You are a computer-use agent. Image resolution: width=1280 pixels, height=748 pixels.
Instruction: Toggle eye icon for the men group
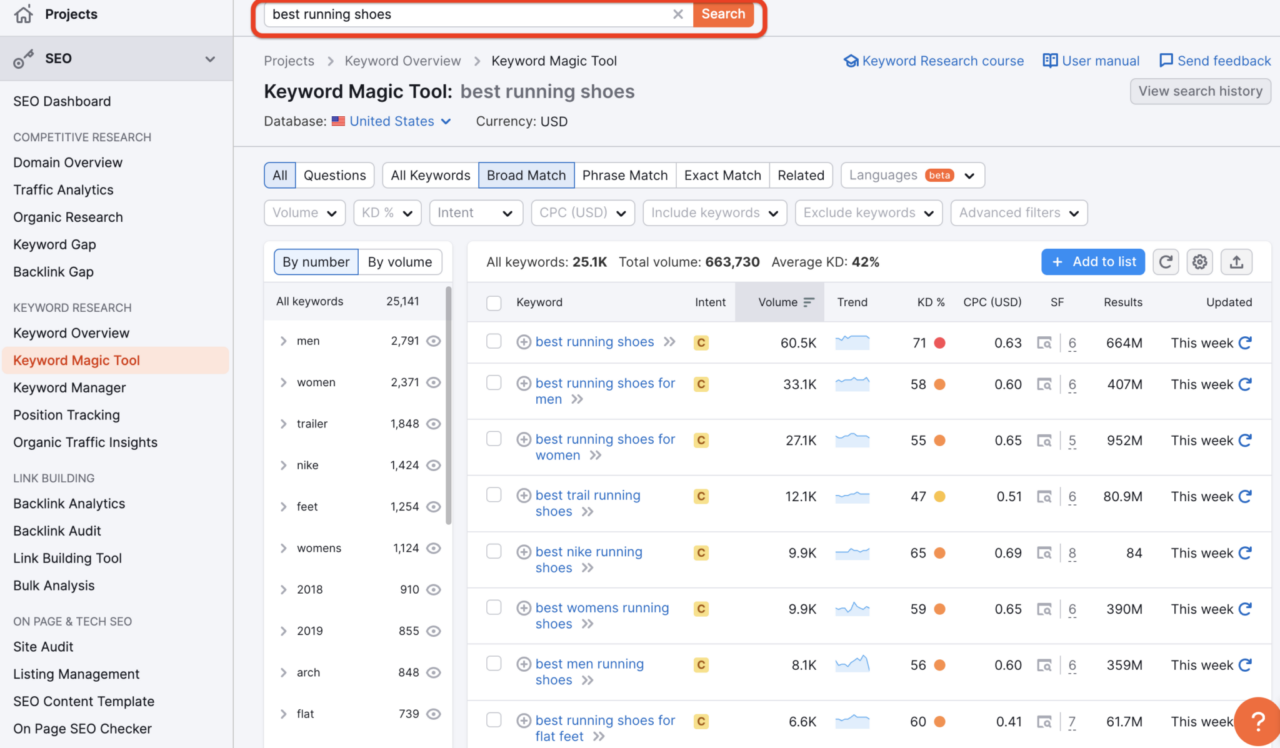[x=433, y=341]
